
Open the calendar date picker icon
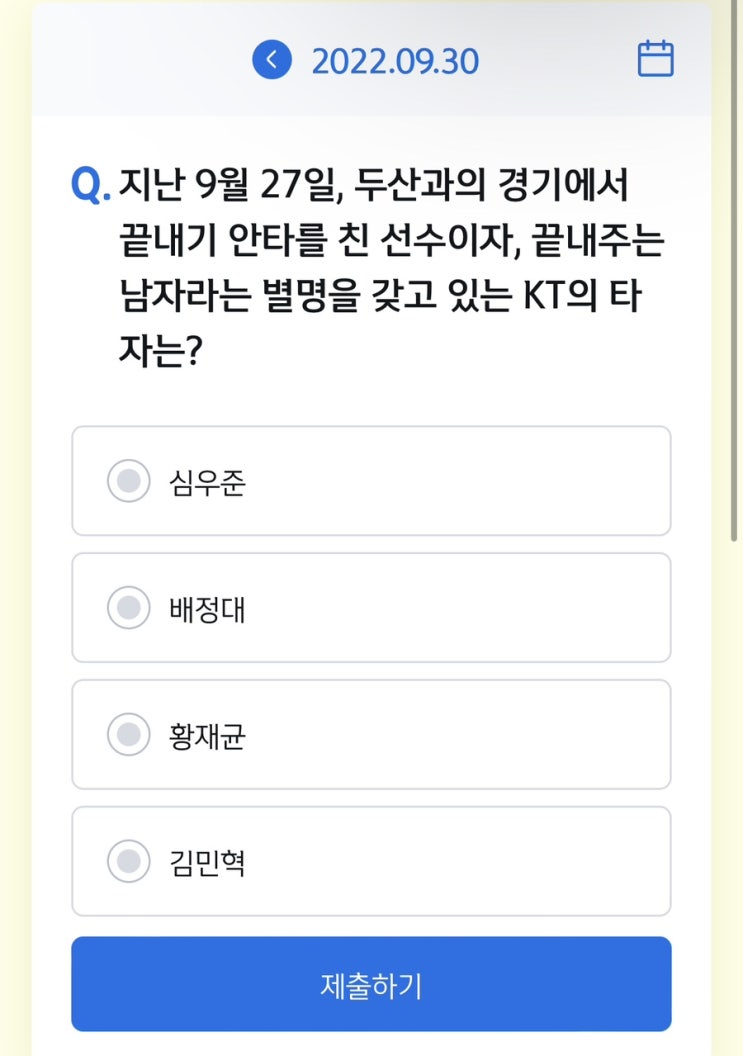(655, 59)
